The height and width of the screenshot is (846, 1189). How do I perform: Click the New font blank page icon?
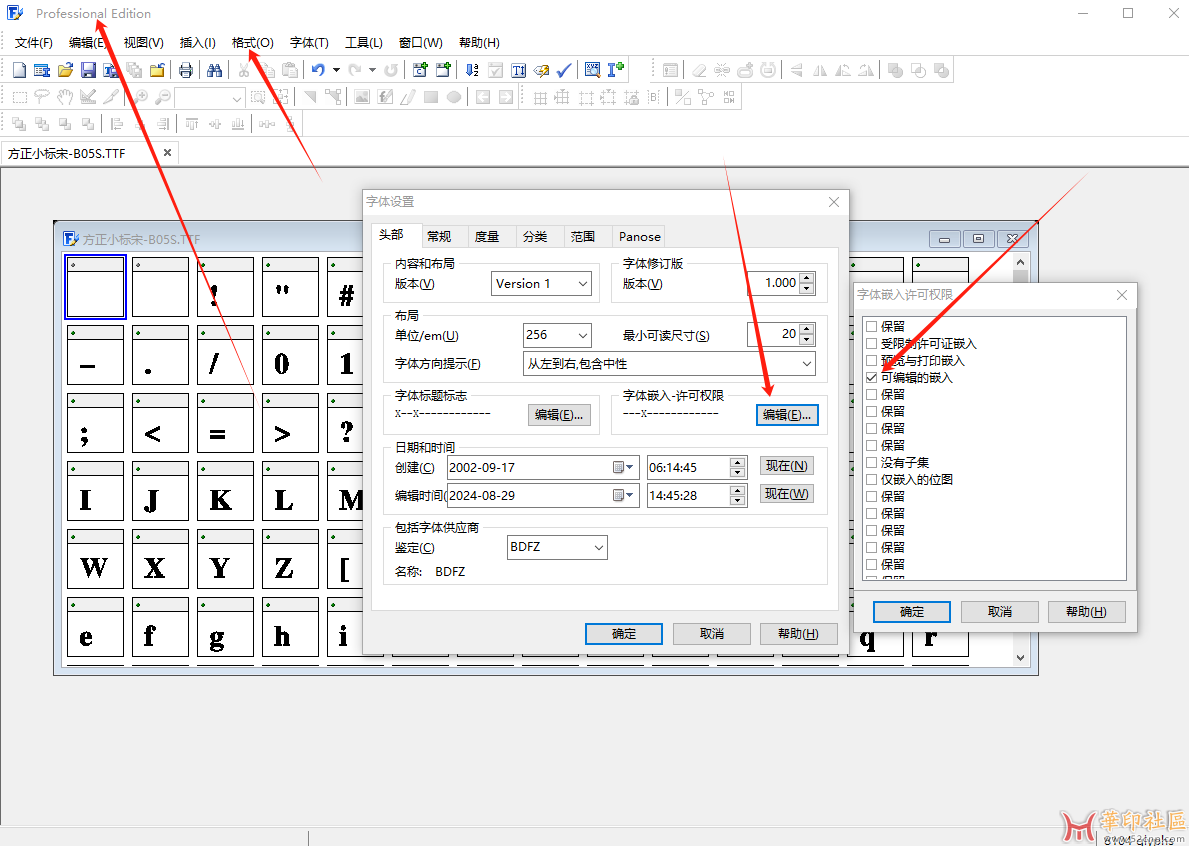click(x=20, y=70)
